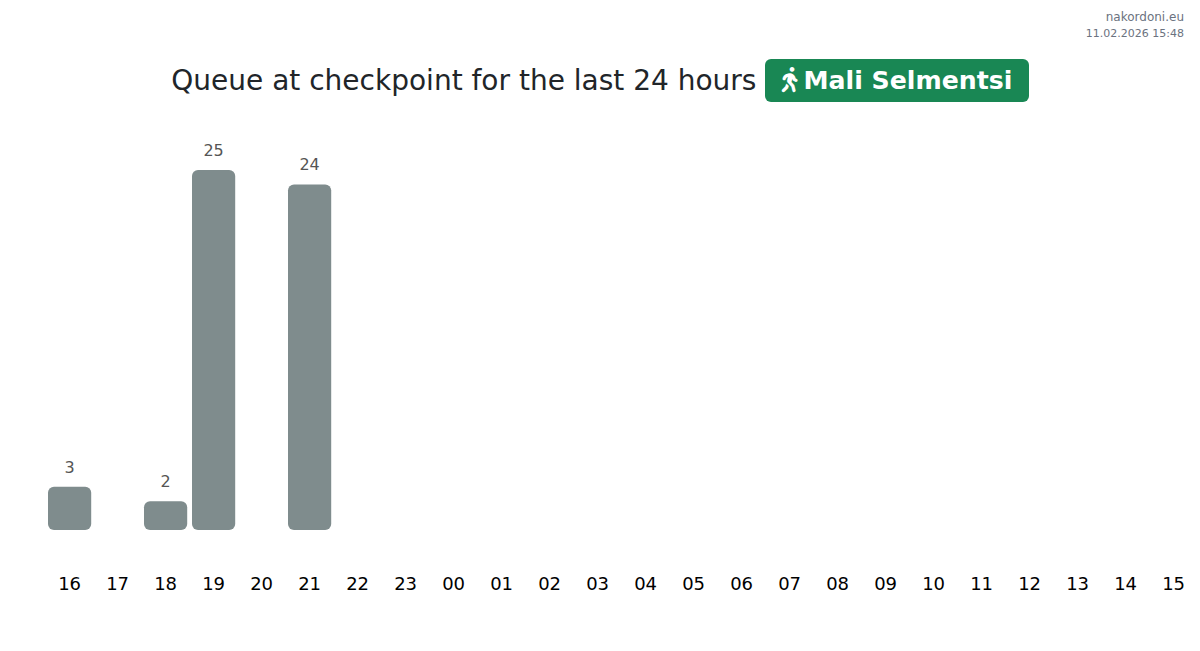Image resolution: width=1200 pixels, height=651 pixels.
Task: Click the value label 25 above the bar
Action: click(x=213, y=151)
